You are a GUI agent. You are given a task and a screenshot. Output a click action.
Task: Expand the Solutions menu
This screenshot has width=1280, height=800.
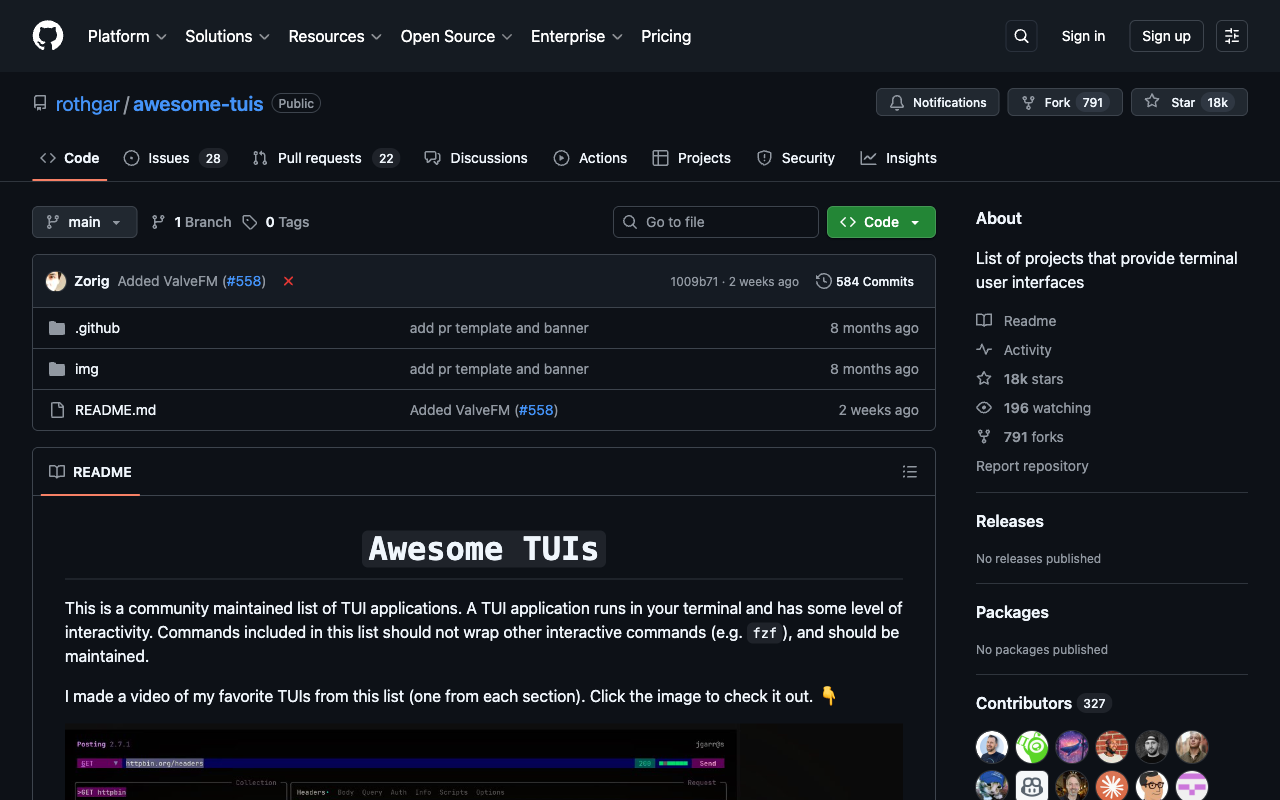227,36
